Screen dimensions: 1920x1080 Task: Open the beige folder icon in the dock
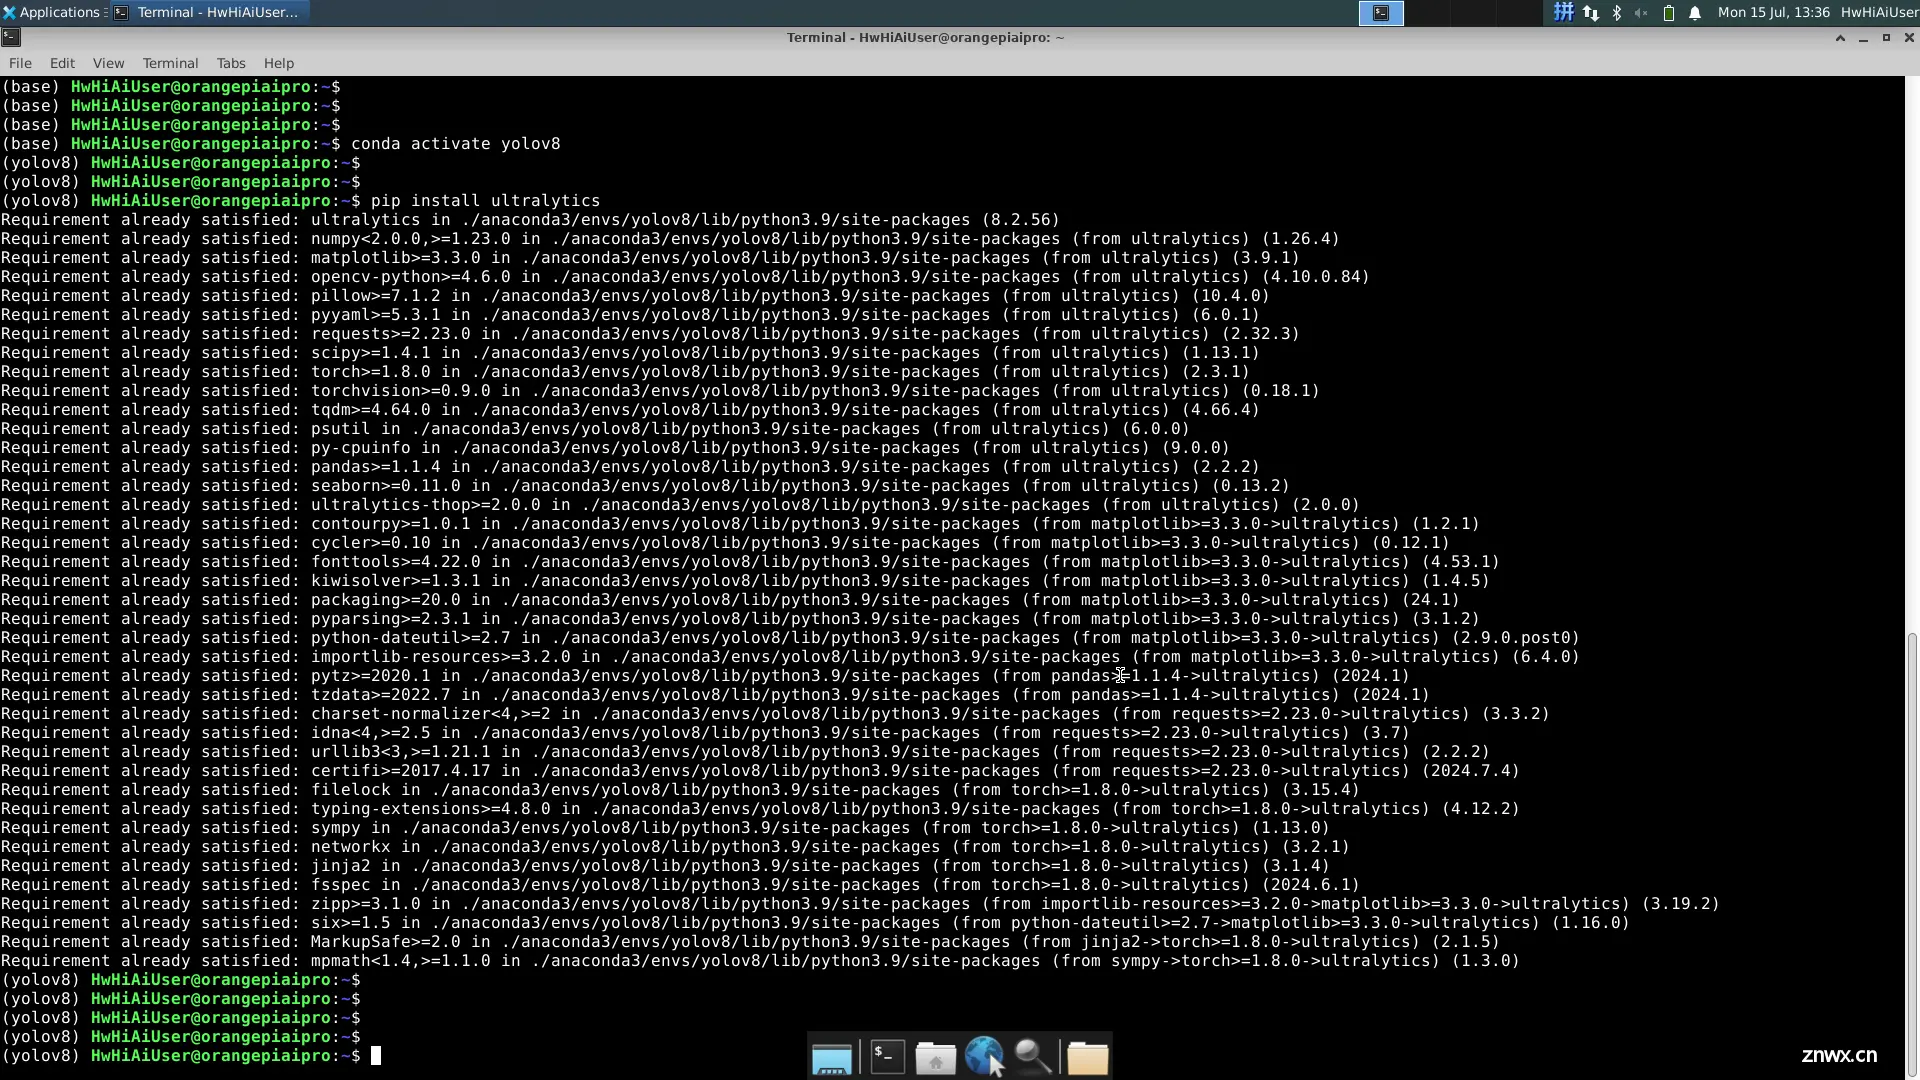1088,1057
